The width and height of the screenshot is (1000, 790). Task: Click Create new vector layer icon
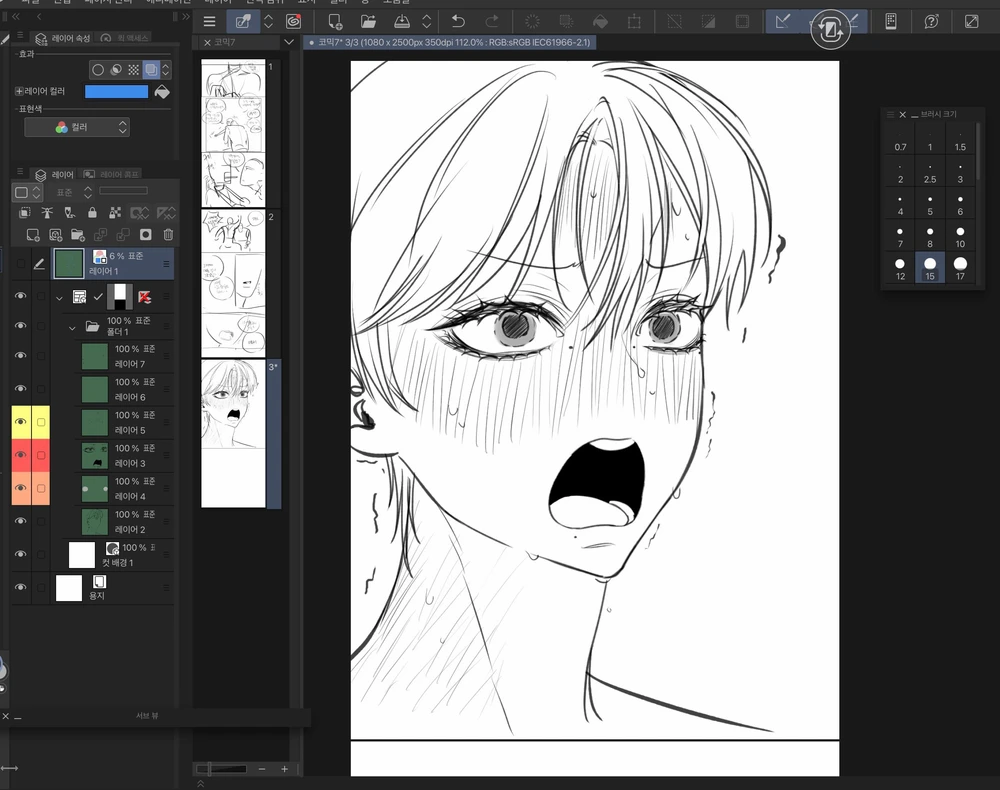click(55, 235)
